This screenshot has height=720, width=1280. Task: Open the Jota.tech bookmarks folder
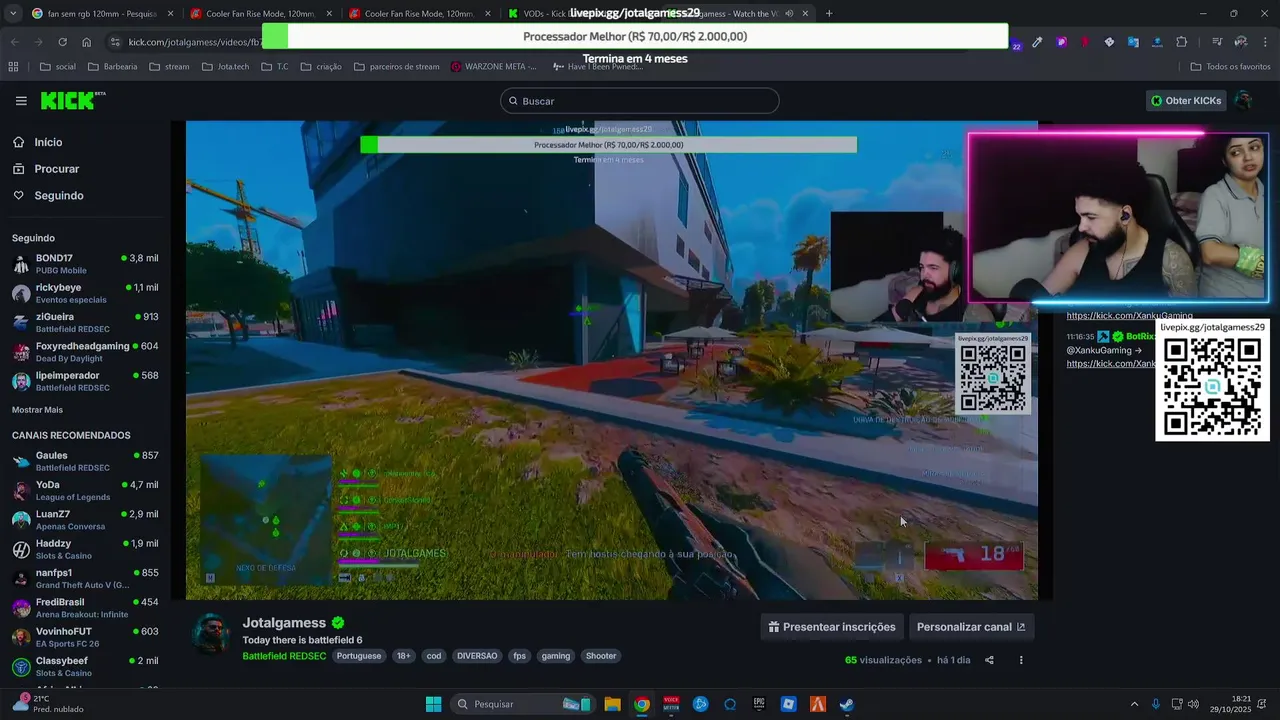click(x=226, y=67)
